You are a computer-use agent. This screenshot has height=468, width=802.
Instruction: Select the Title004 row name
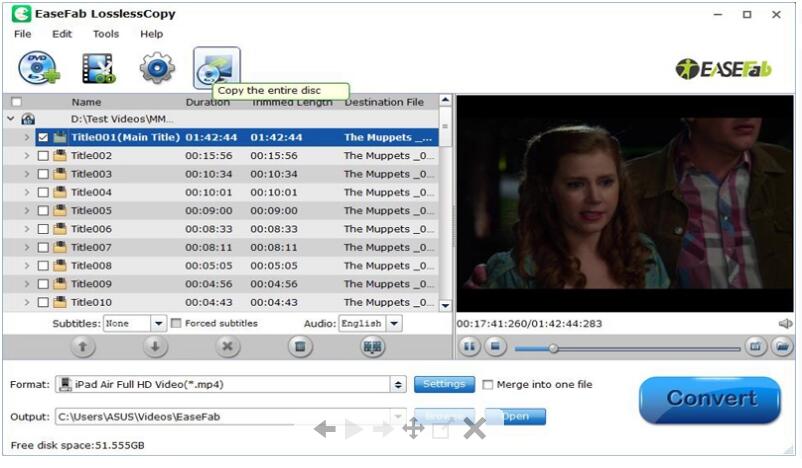(x=91, y=192)
